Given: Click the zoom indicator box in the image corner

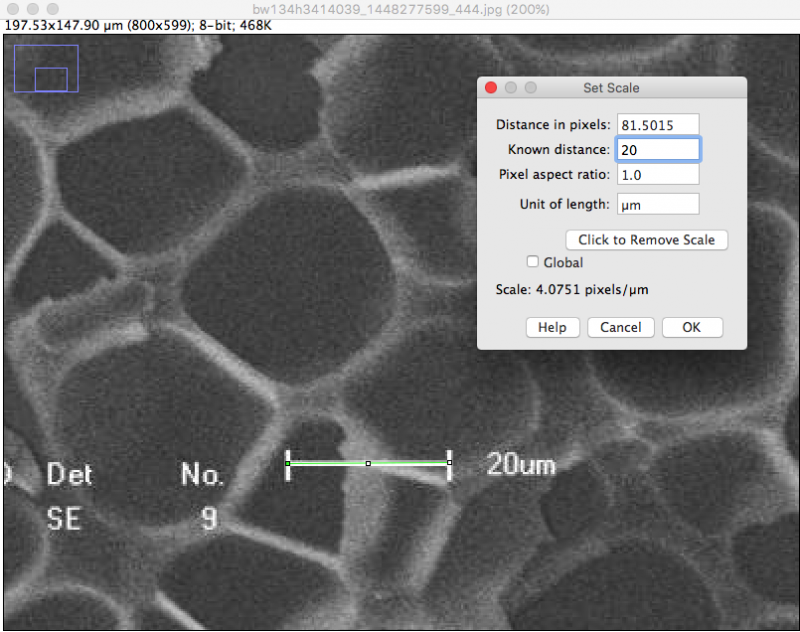Looking at the screenshot, I should point(46,69).
